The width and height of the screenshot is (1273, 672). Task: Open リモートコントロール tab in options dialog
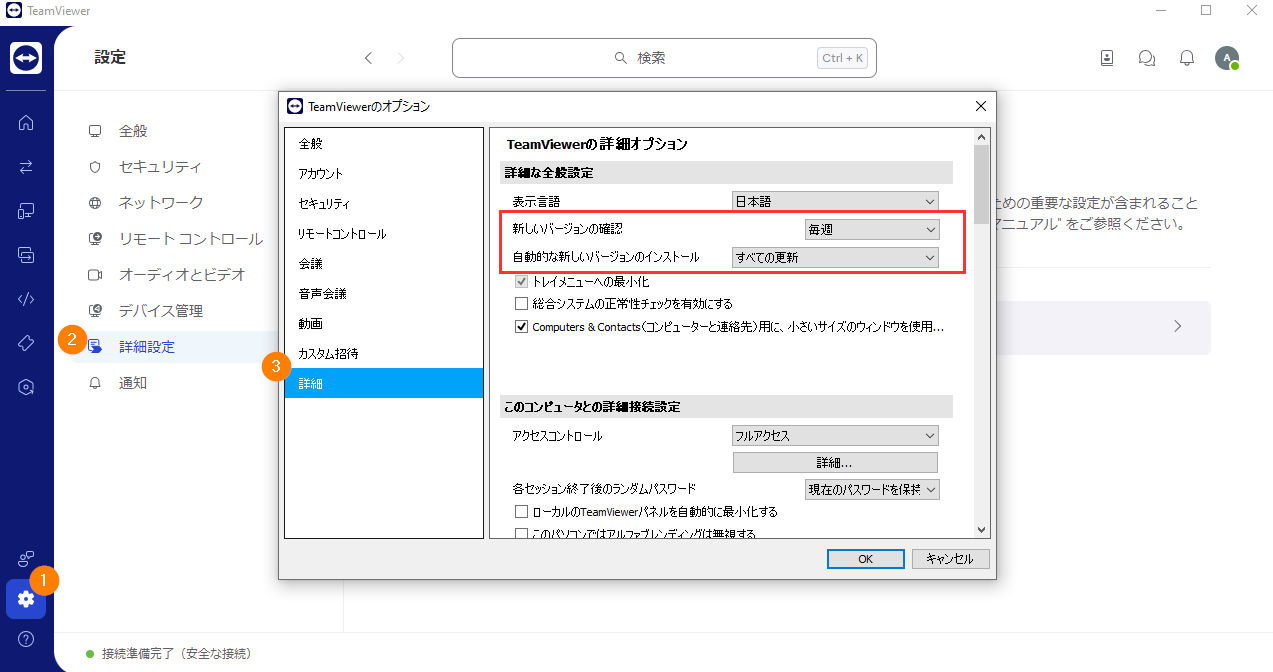[384, 234]
